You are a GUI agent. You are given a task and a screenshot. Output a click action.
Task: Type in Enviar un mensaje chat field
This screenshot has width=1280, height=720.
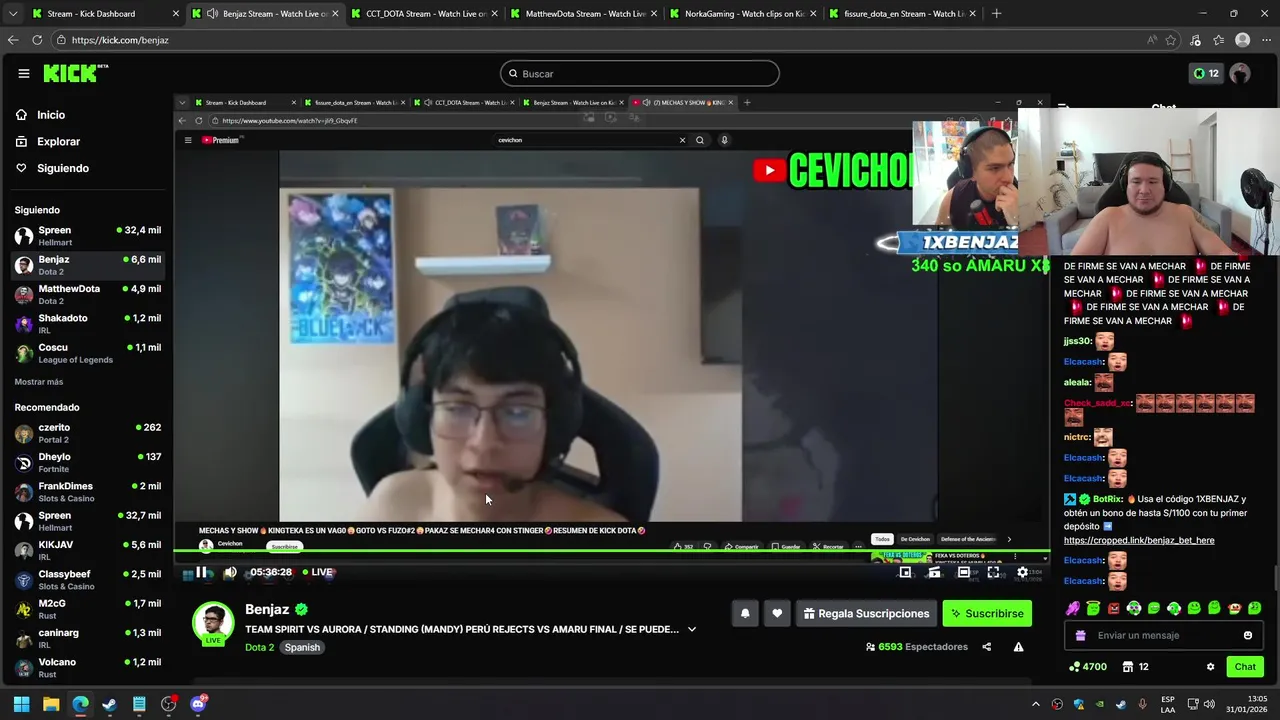(1165, 635)
